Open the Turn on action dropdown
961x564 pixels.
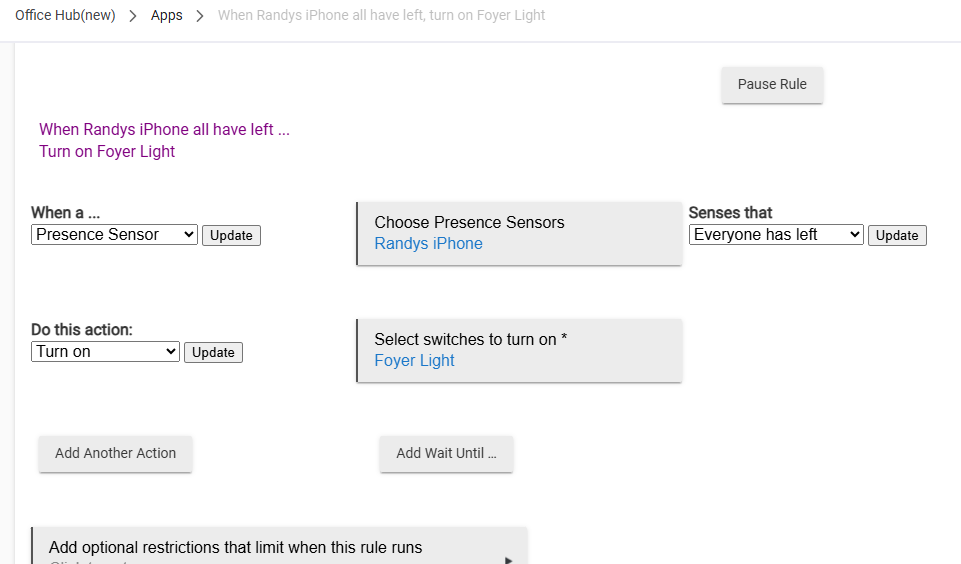105,352
